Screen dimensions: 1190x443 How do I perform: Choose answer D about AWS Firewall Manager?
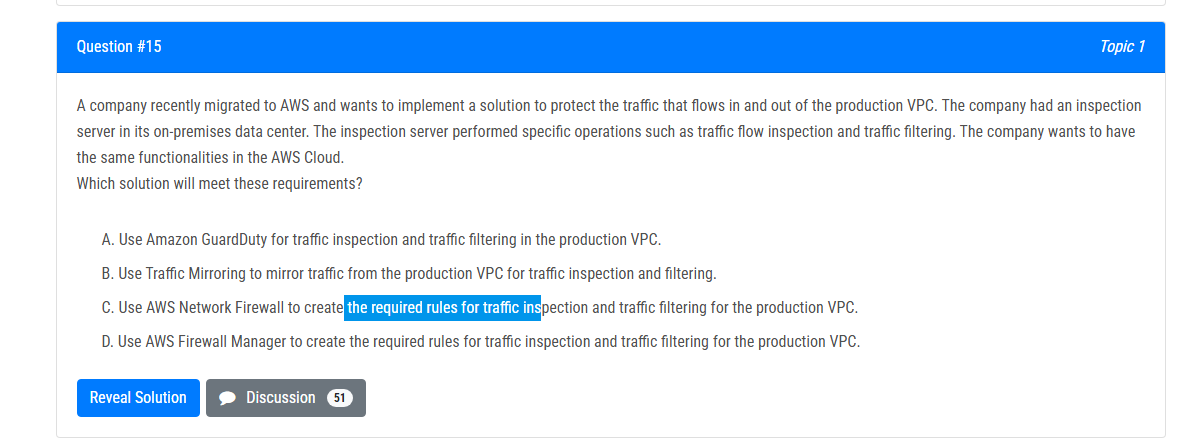coord(480,341)
